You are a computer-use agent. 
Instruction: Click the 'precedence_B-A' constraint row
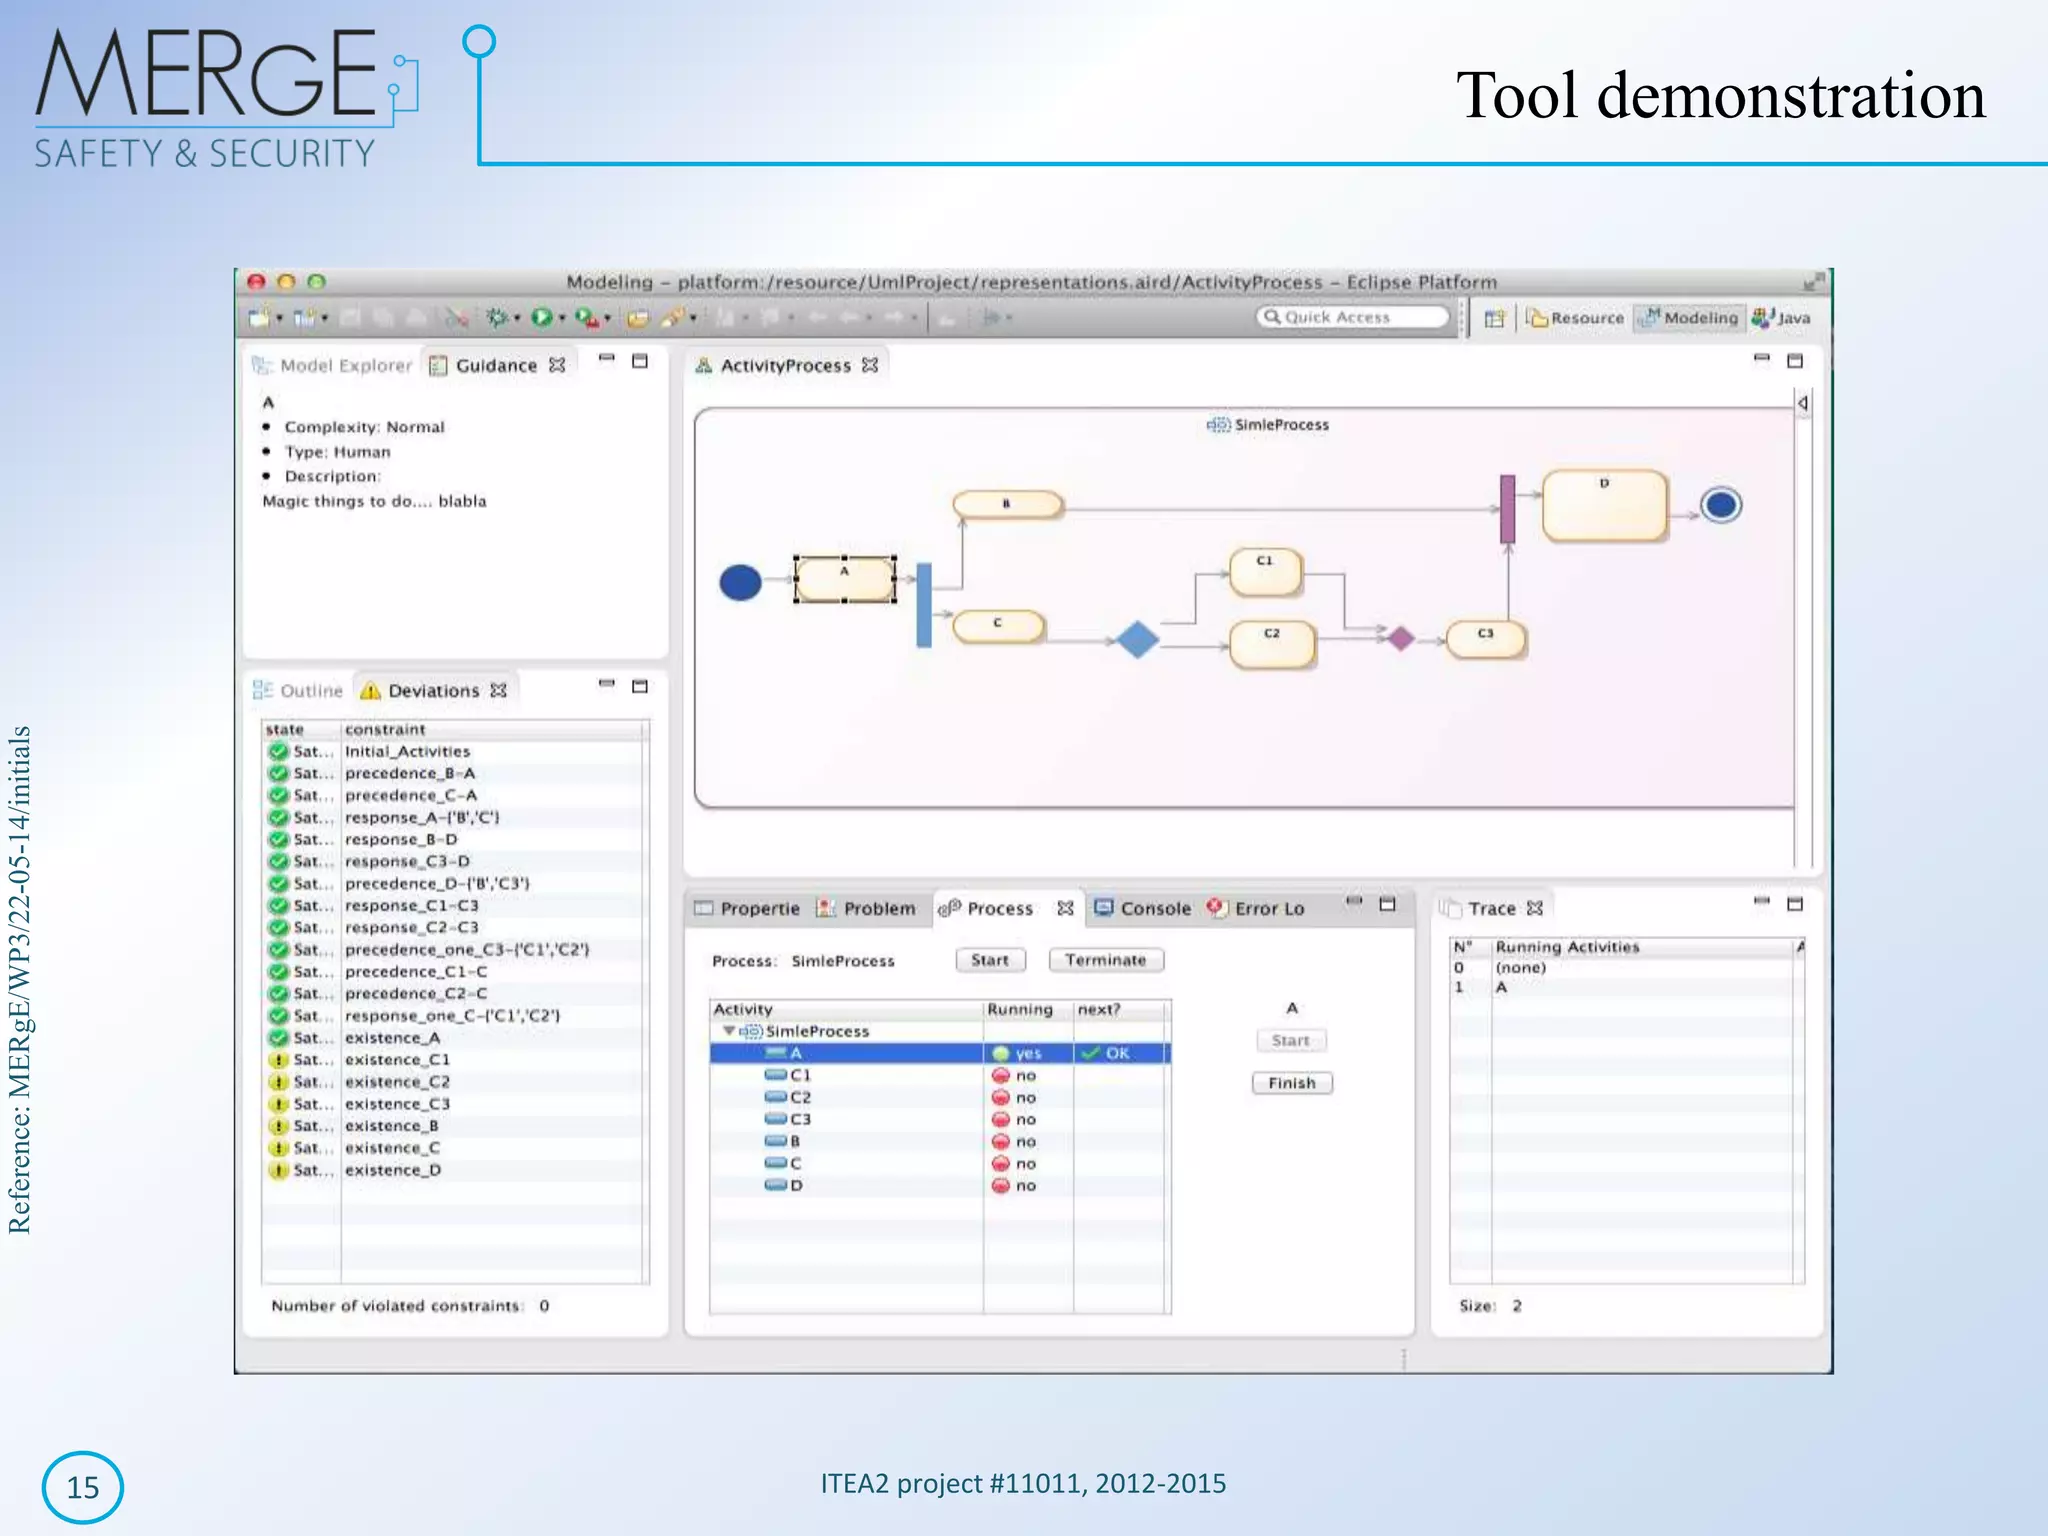click(x=455, y=773)
